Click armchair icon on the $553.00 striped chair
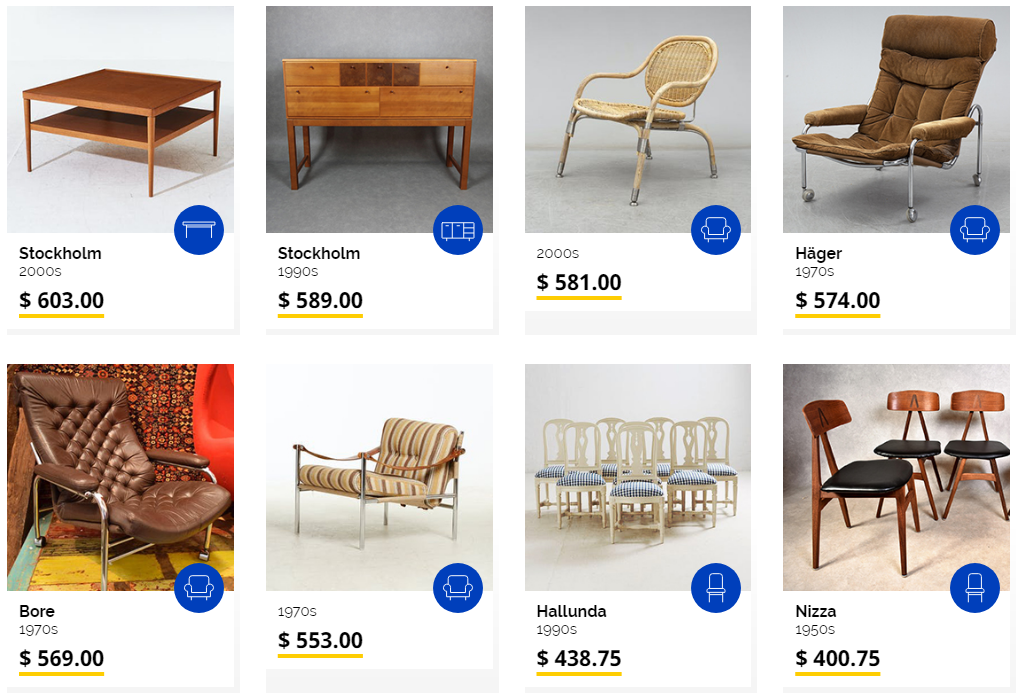 (x=457, y=588)
